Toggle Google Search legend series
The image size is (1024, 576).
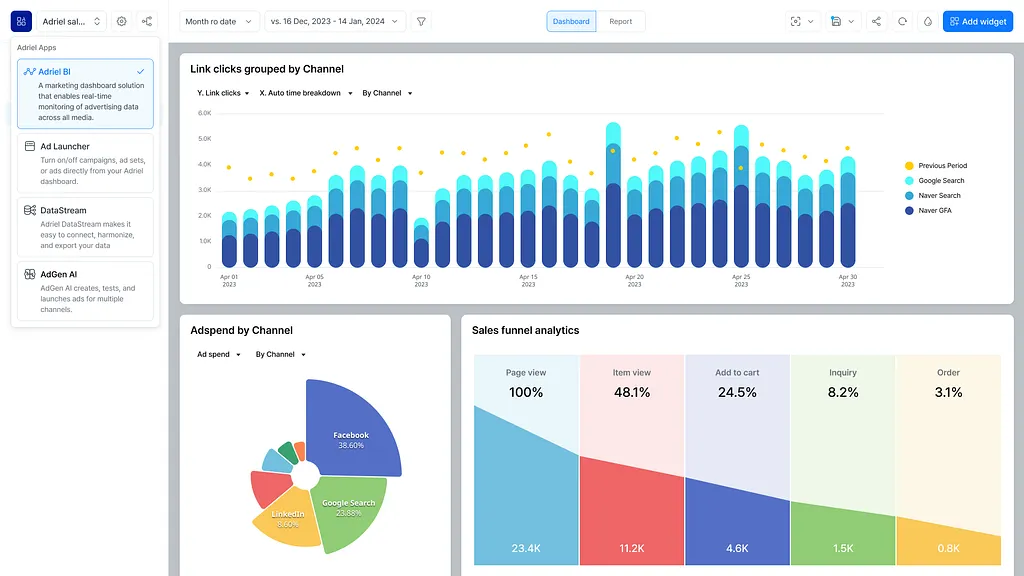(941, 181)
